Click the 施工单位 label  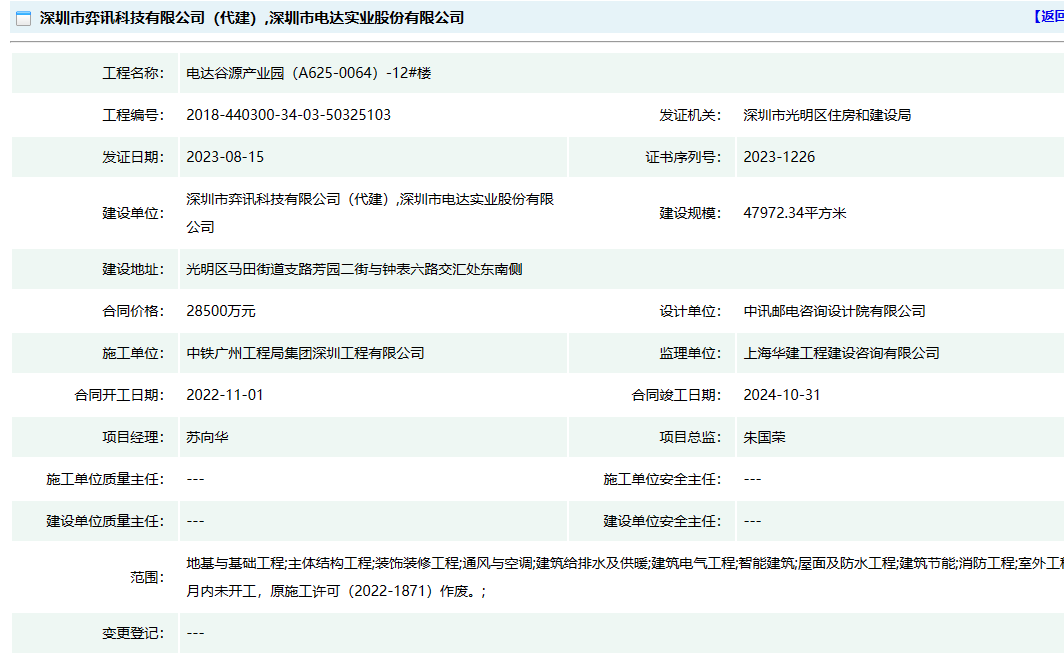coord(133,354)
